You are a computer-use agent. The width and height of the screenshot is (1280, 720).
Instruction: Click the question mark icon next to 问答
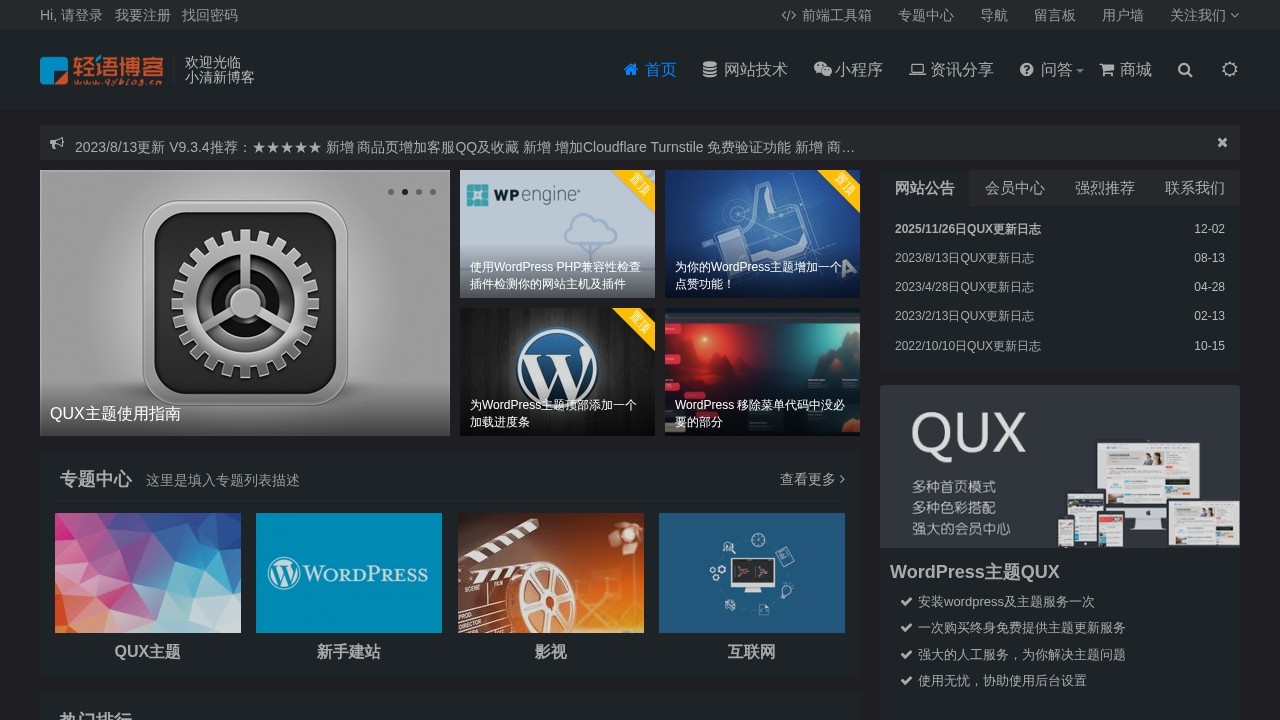pos(1026,69)
